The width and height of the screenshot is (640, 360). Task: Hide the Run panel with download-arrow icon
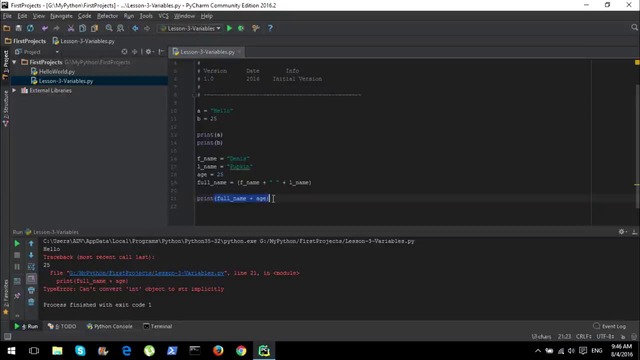634,231
